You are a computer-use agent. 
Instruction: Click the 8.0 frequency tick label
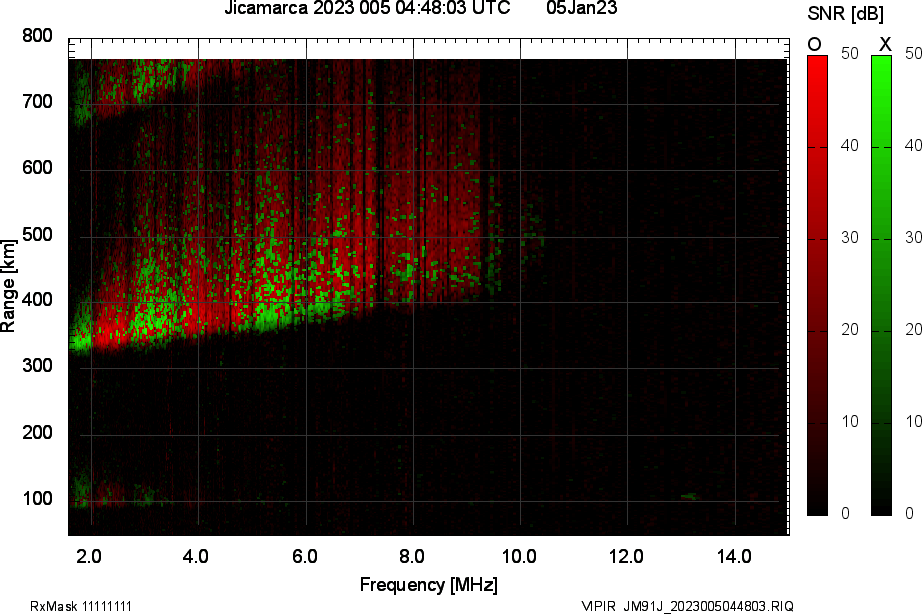[x=412, y=556]
